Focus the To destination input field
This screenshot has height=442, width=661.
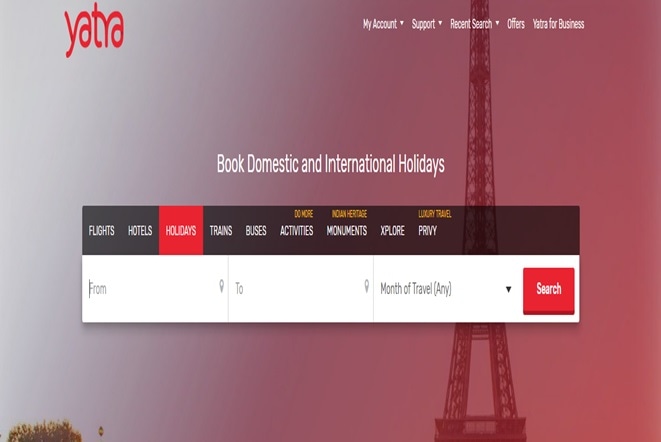pyautogui.click(x=295, y=289)
